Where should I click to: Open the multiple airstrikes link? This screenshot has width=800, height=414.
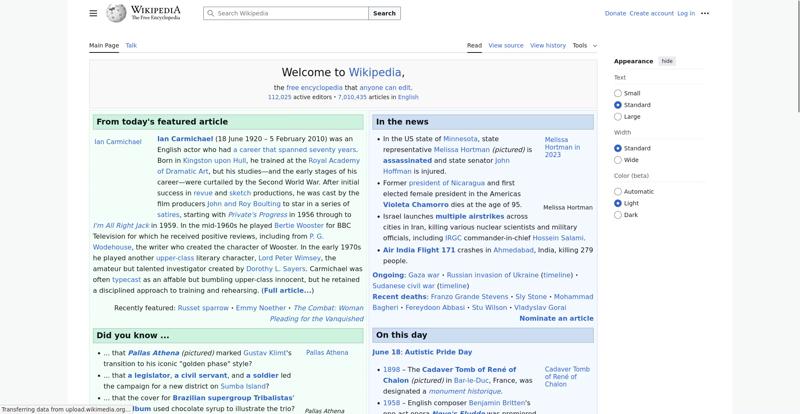point(469,216)
